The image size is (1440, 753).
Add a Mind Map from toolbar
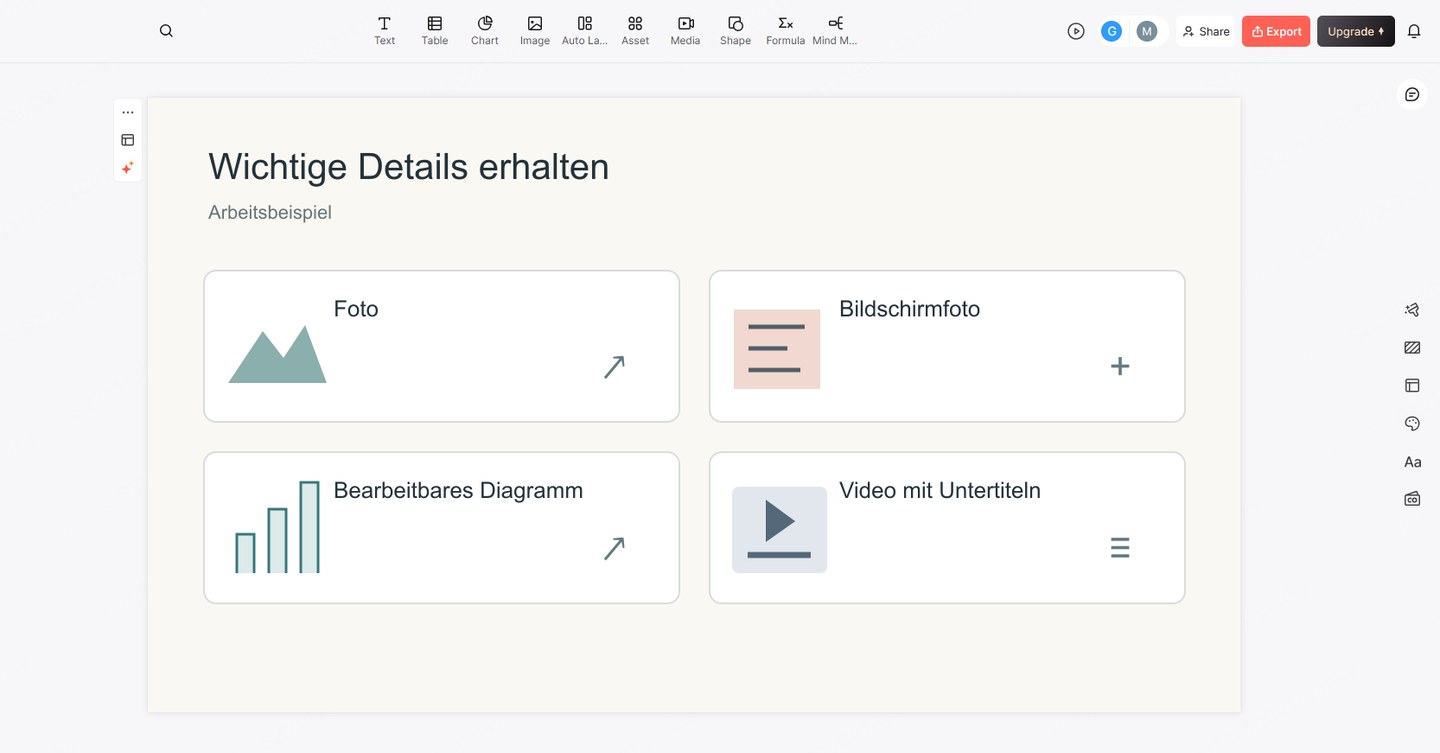click(835, 30)
